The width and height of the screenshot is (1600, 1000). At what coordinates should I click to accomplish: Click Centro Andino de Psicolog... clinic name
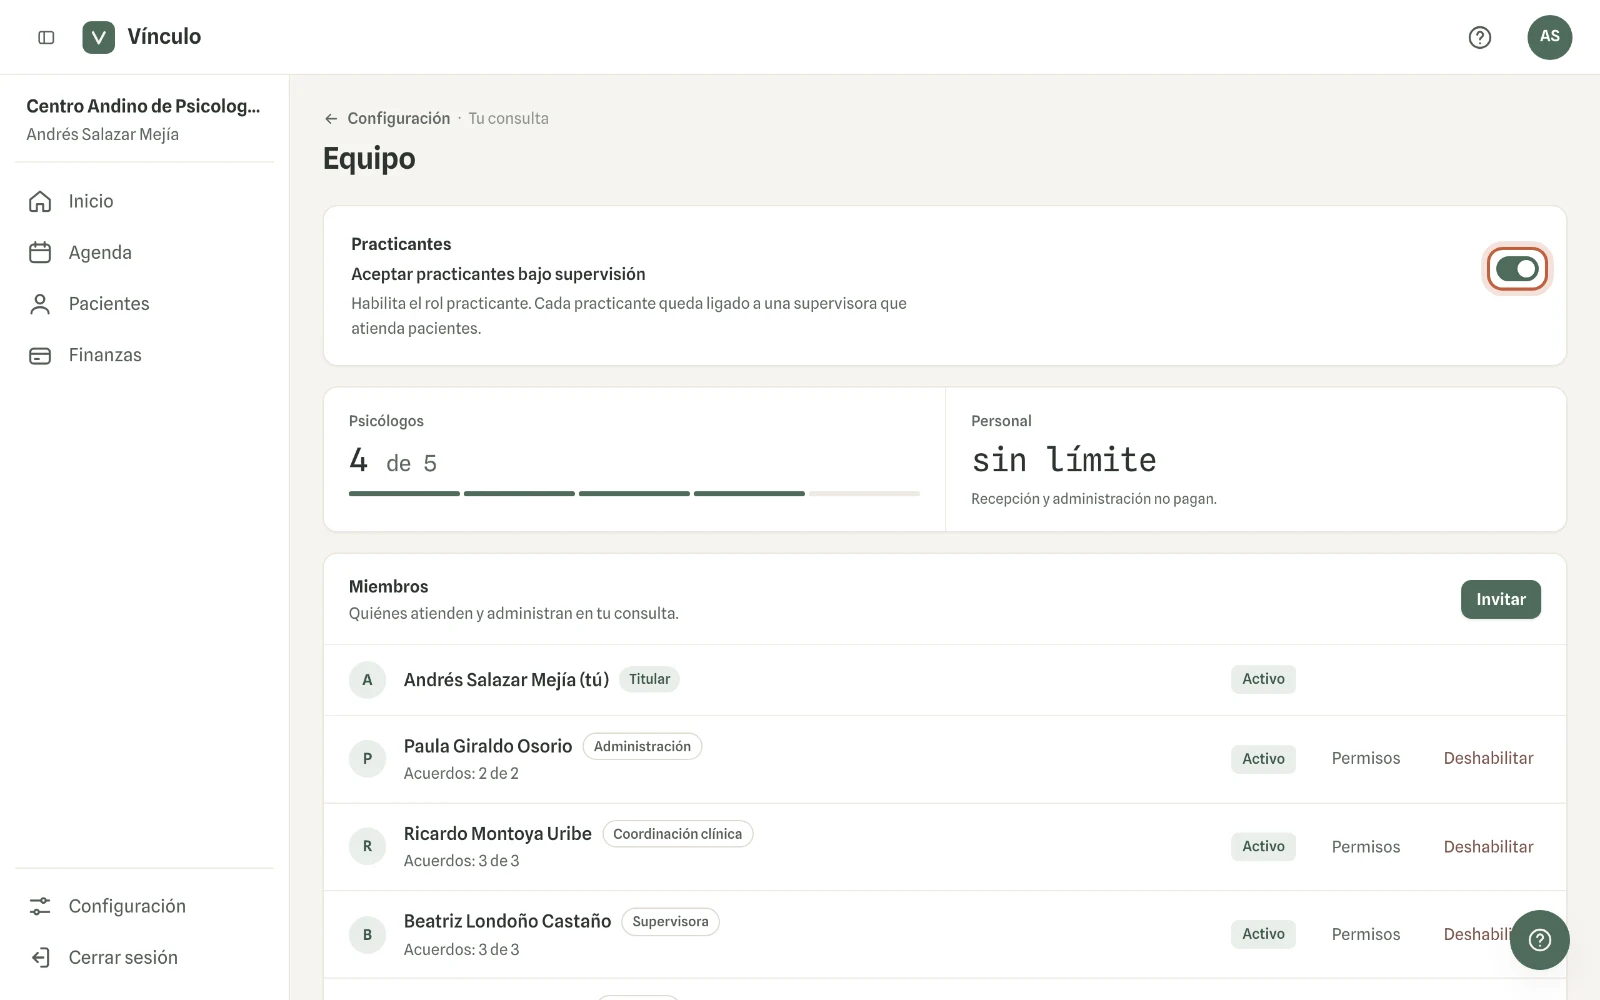point(143,106)
